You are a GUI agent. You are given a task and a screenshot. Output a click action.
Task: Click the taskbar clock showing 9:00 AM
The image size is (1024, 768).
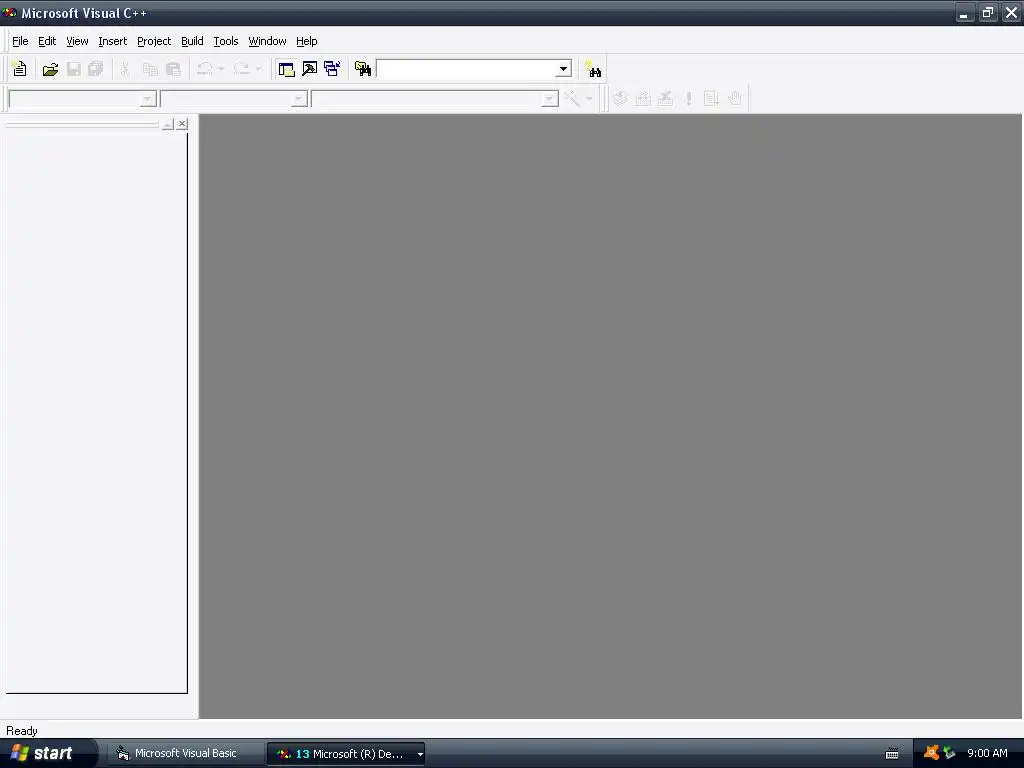pyautogui.click(x=987, y=753)
